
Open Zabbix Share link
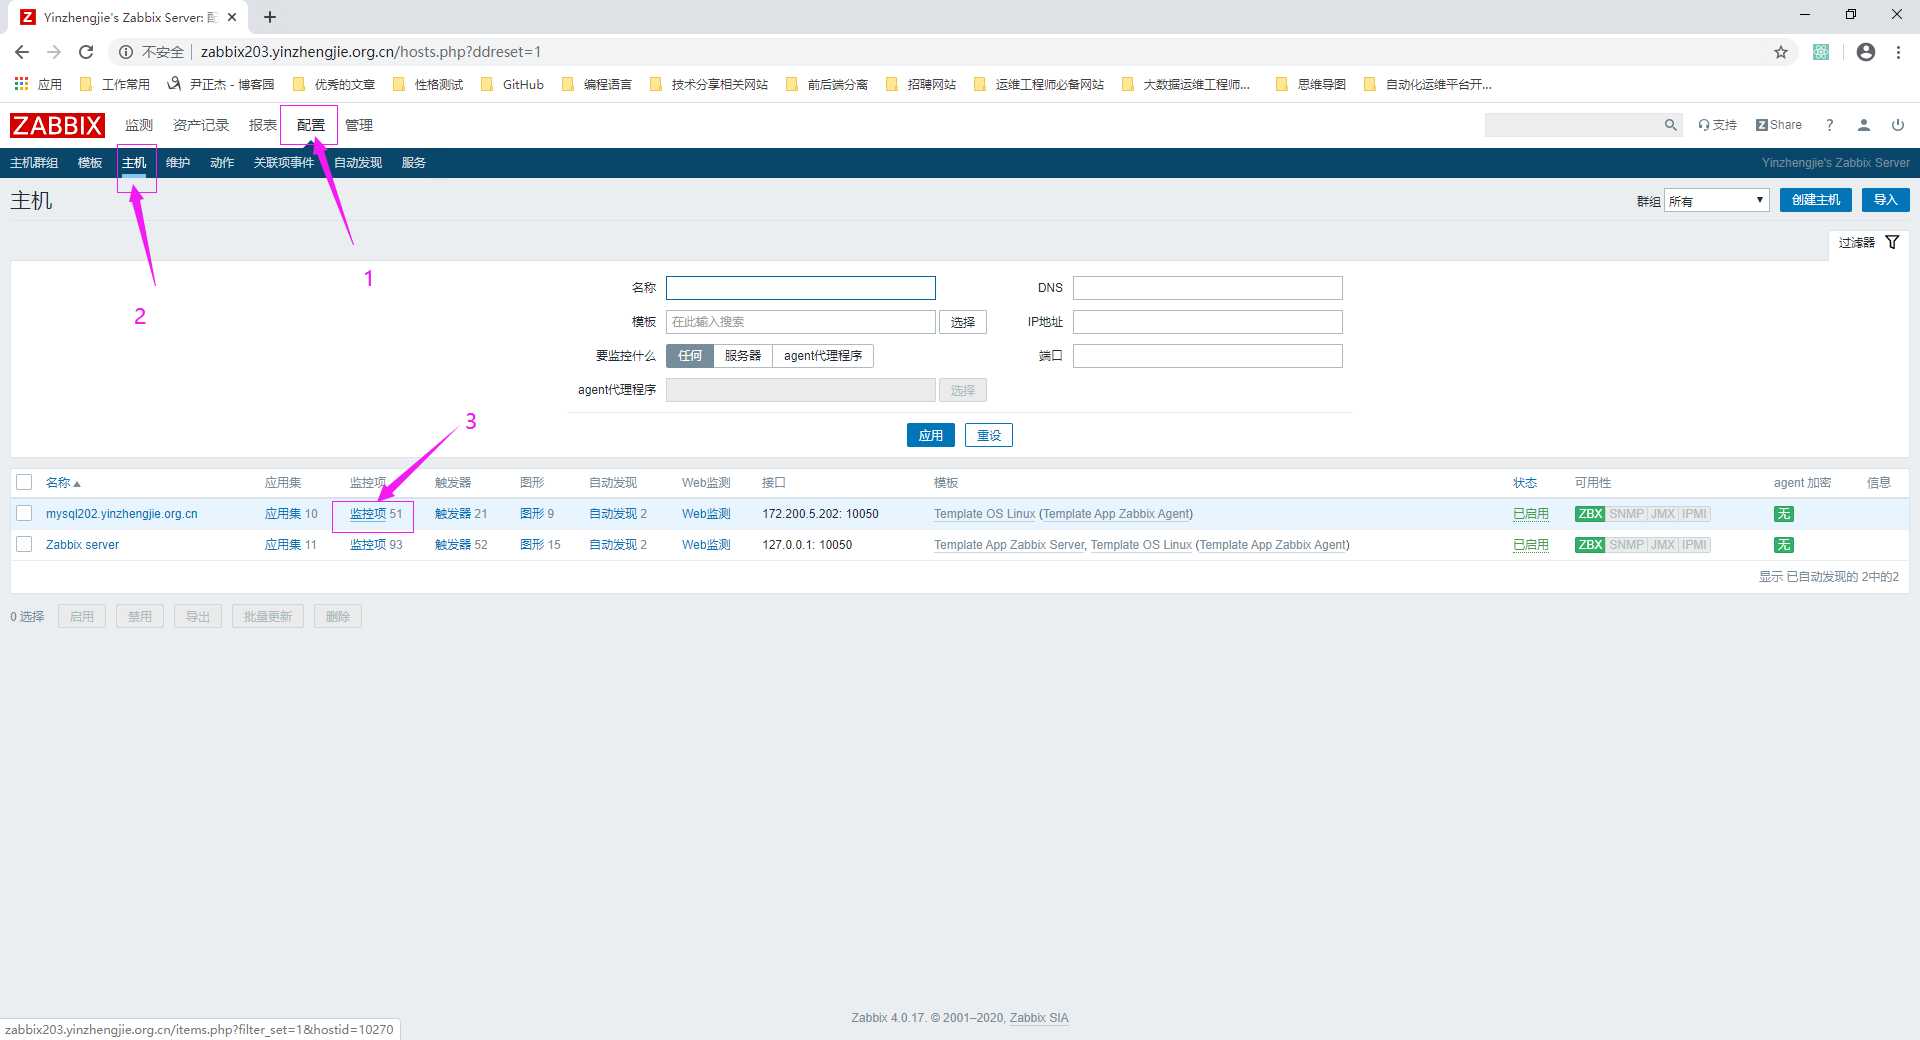pyautogui.click(x=1779, y=125)
